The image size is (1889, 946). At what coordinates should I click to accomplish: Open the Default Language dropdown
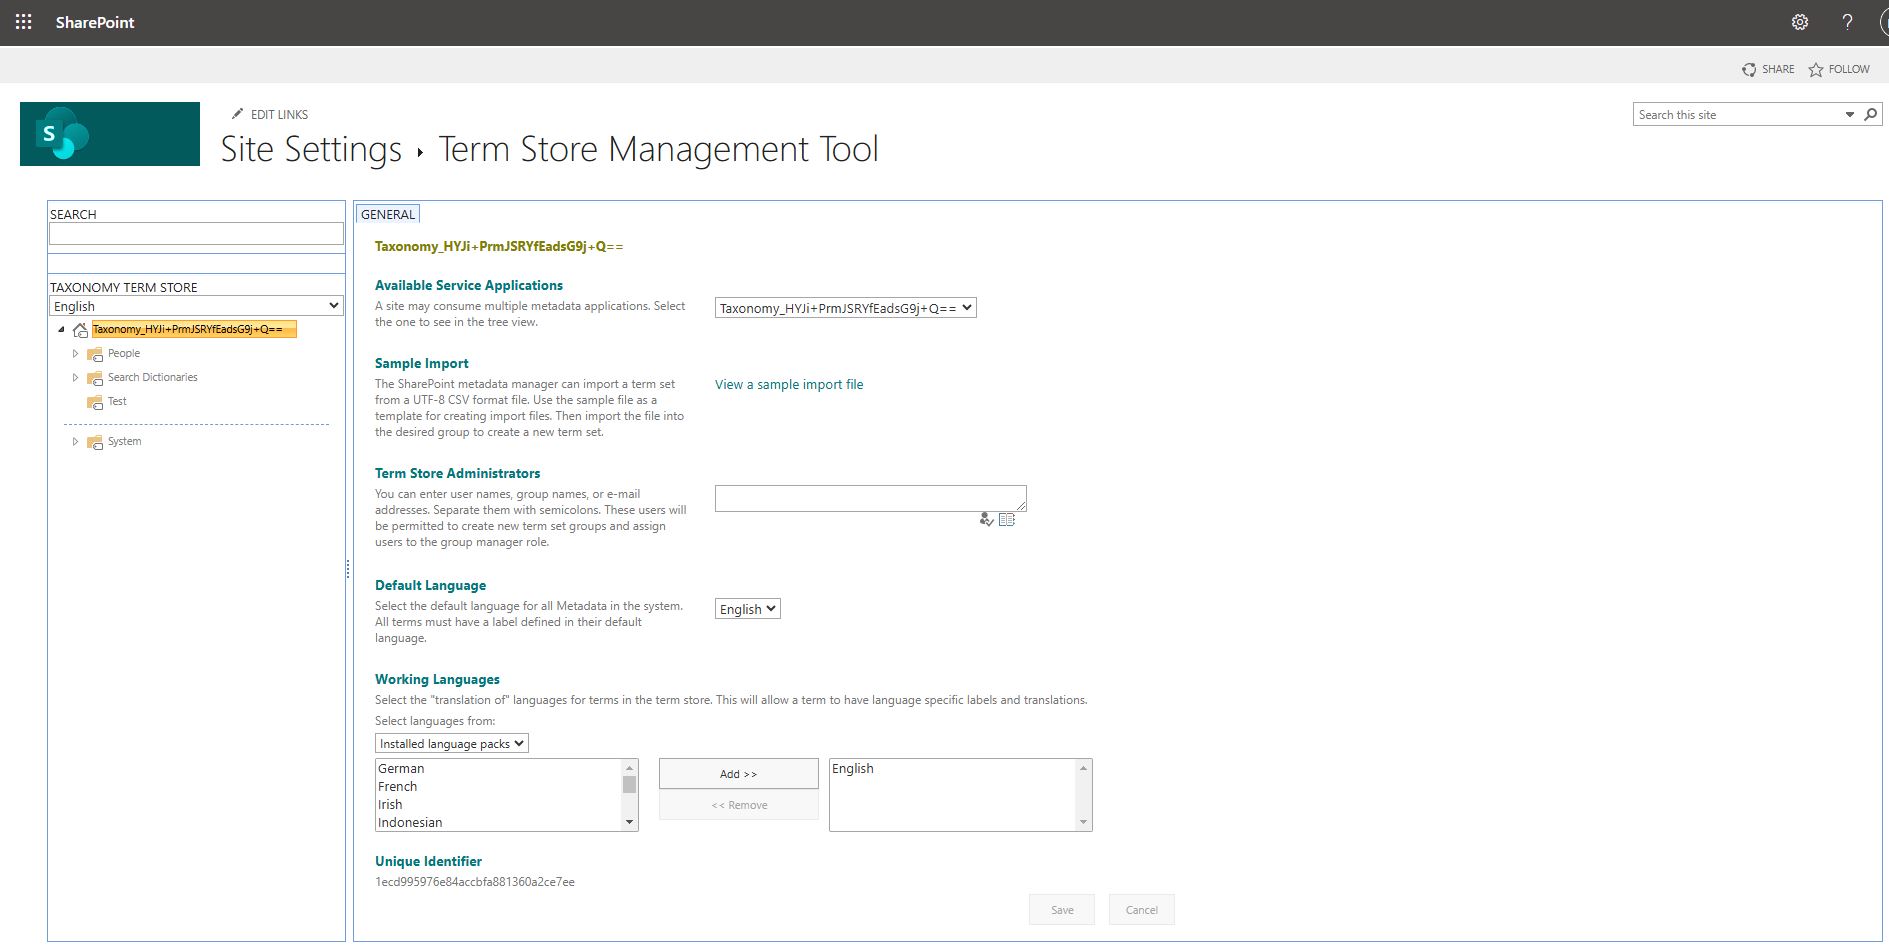click(x=747, y=609)
